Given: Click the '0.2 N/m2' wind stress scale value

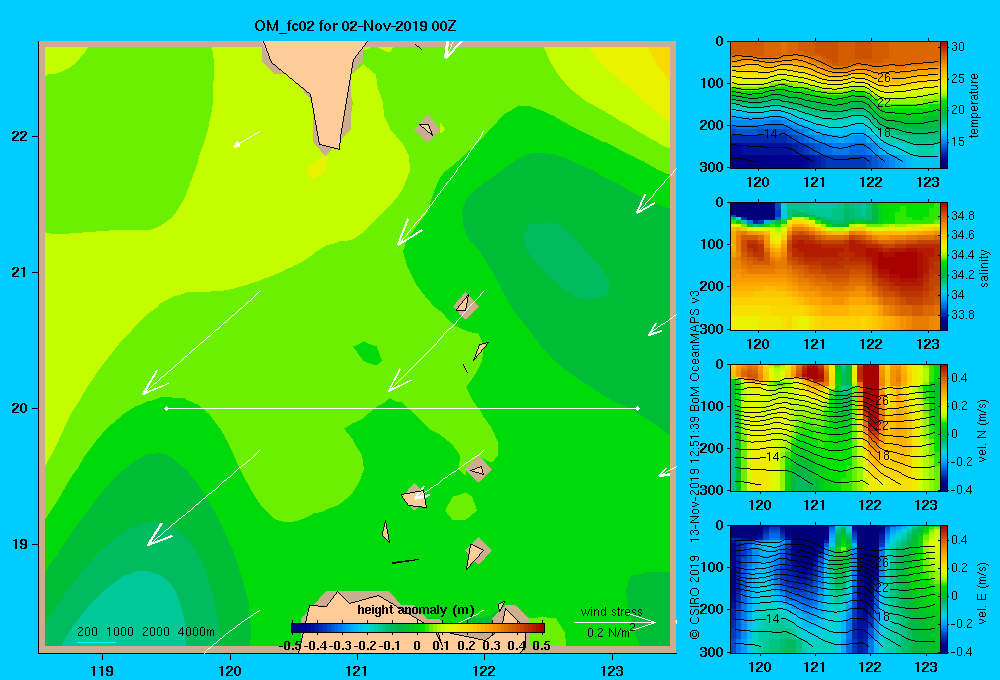Looking at the screenshot, I should tap(611, 632).
